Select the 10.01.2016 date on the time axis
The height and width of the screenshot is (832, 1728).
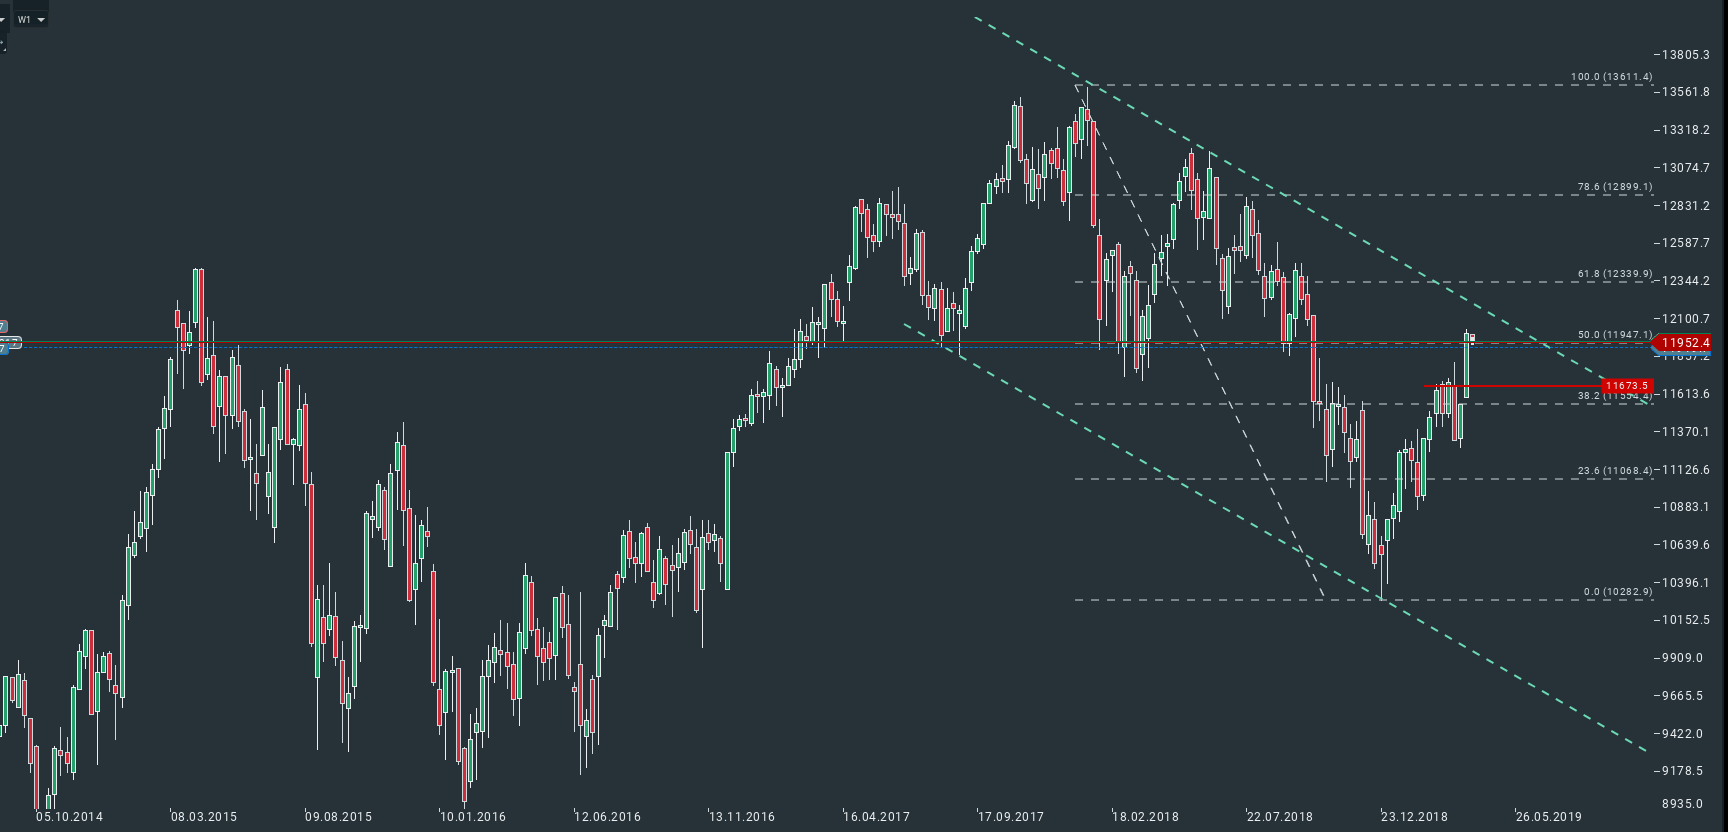[473, 817]
